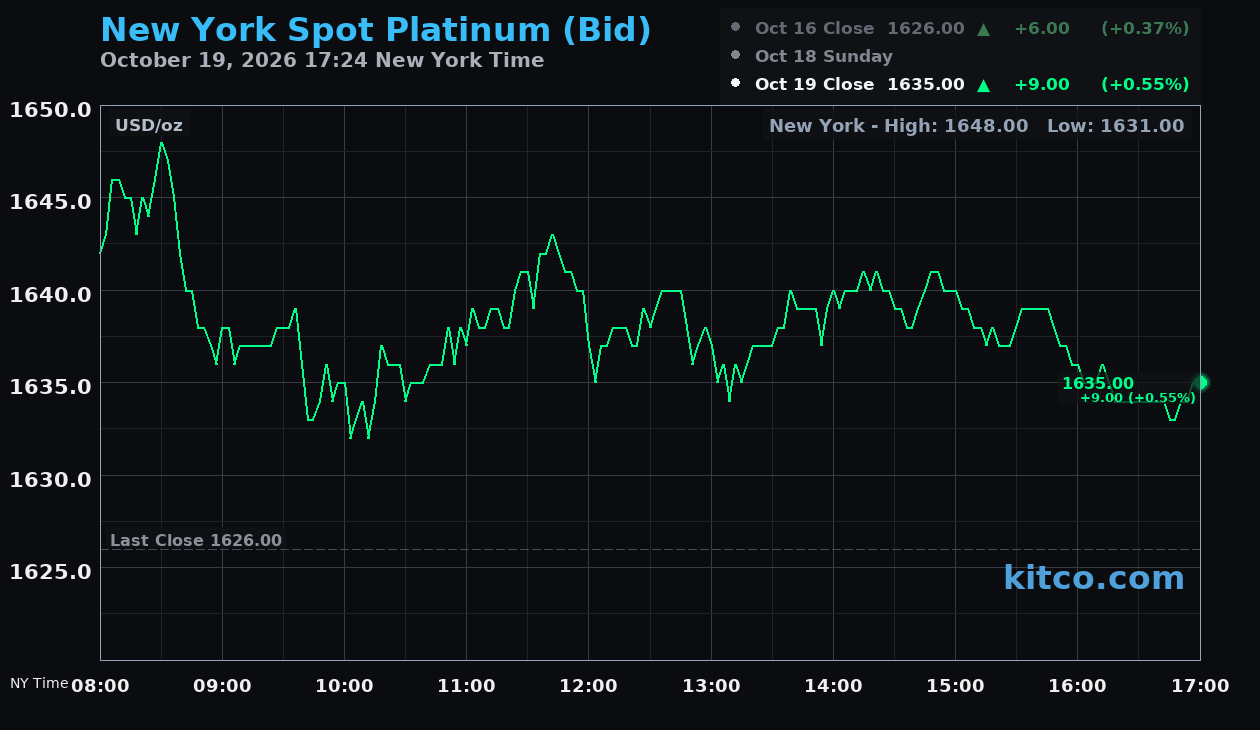Viewport: 1260px width, 730px height.
Task: Click the 1635.0 y-axis label
Action: (51, 387)
